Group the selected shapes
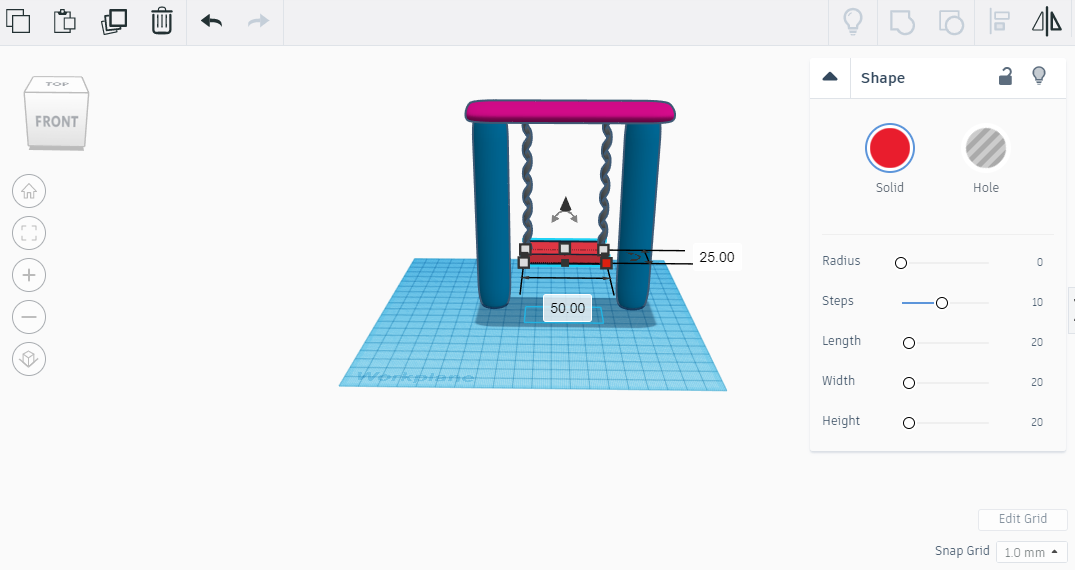This screenshot has height=570, width=1075. (x=902, y=22)
